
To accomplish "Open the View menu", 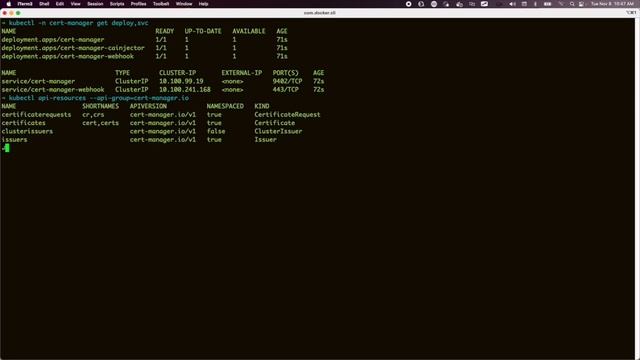I will (x=76, y=4).
